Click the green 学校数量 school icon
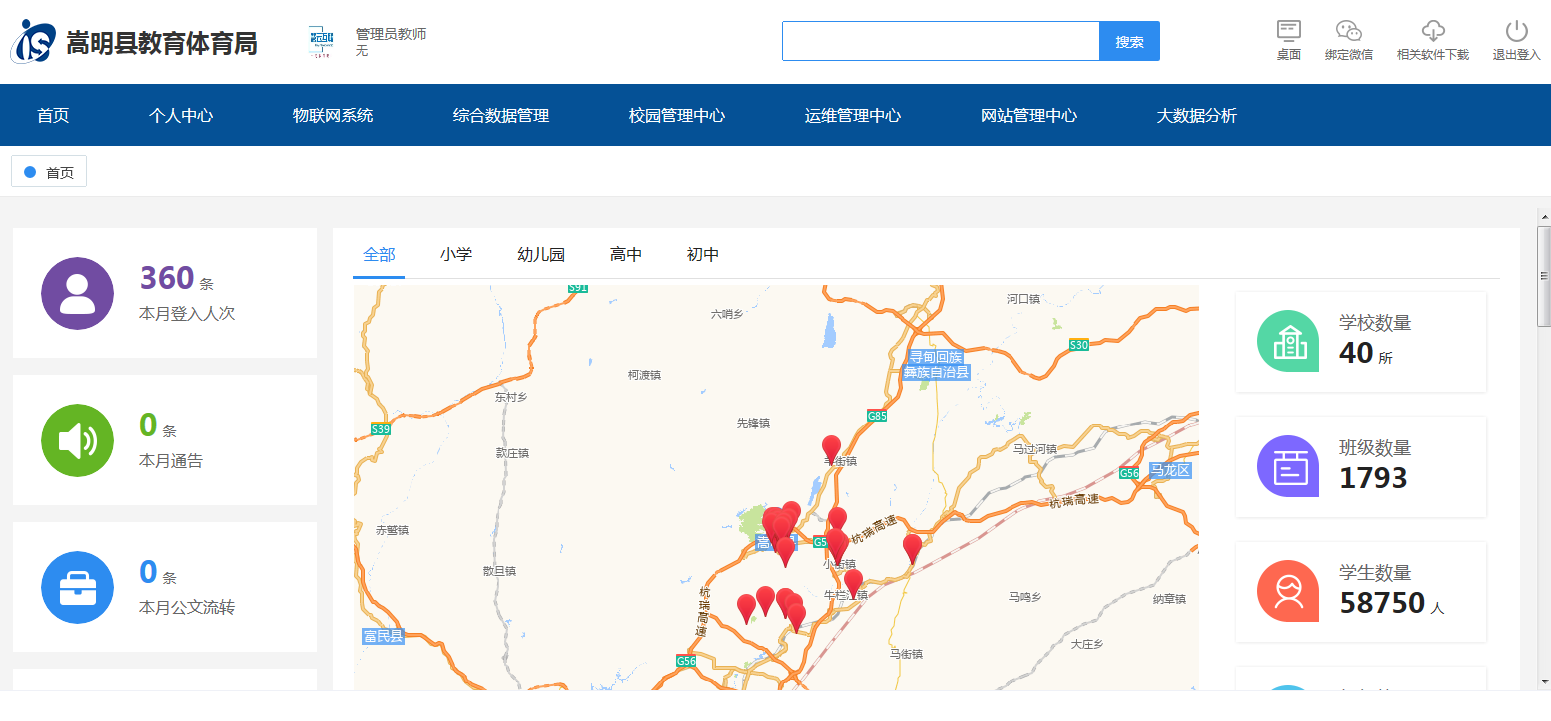 pyautogui.click(x=1287, y=341)
